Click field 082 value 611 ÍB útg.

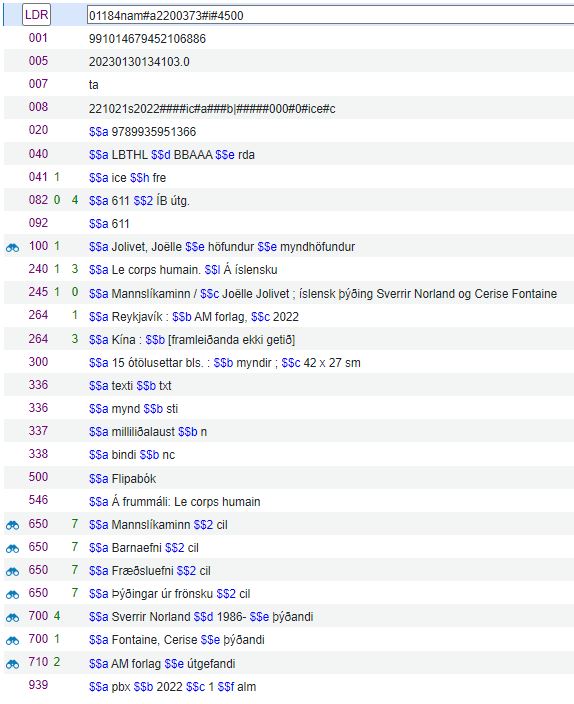tap(139, 201)
